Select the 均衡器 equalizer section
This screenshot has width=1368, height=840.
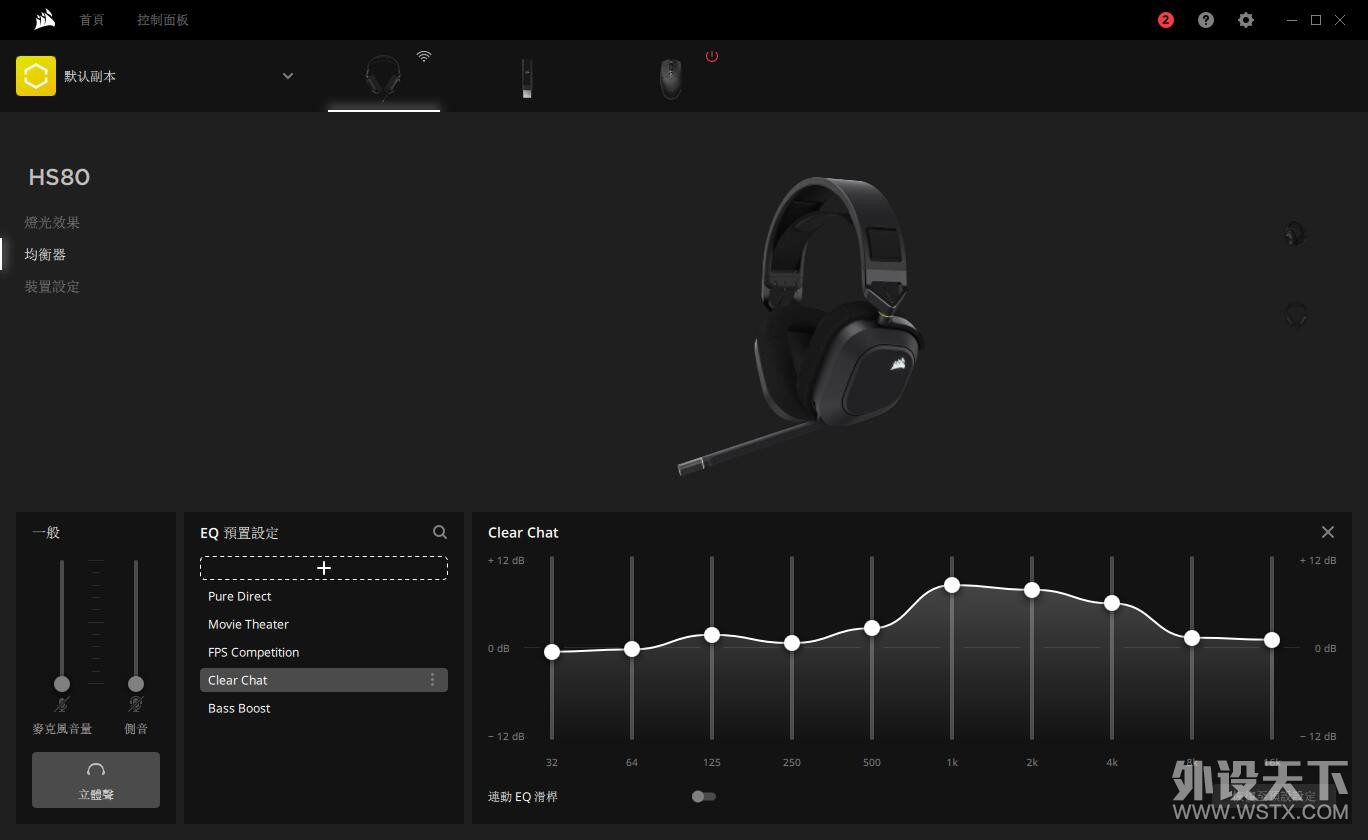click(x=45, y=254)
